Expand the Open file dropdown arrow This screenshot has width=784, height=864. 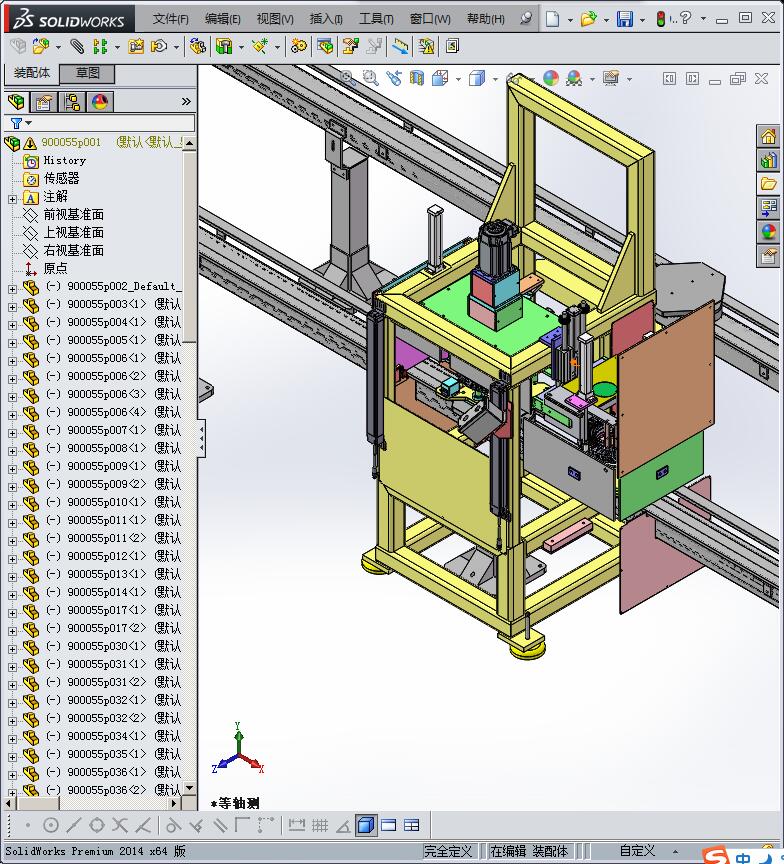pyautogui.click(x=606, y=20)
